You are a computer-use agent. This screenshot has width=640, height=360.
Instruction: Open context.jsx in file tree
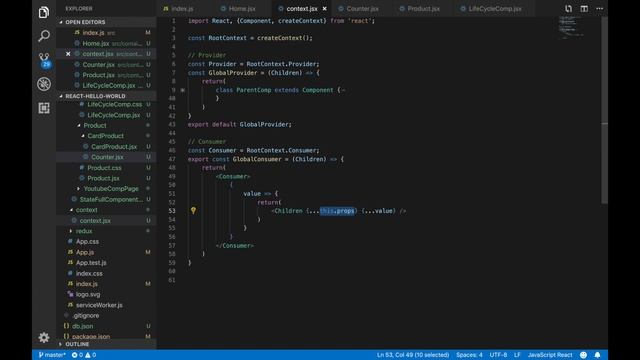click(x=106, y=220)
